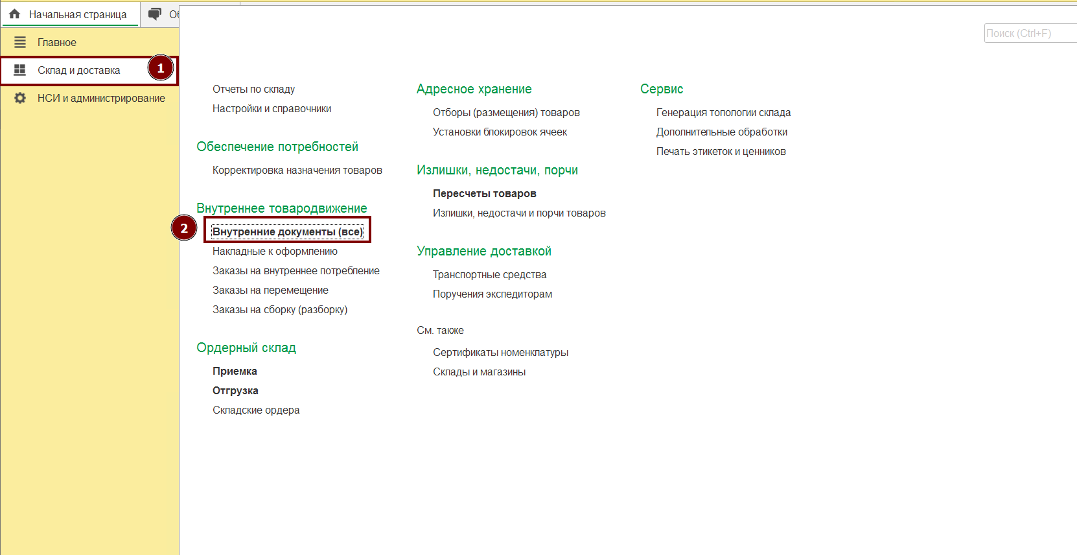Open Печать этикеток и ценников
The image size is (1078, 556).
(720, 151)
